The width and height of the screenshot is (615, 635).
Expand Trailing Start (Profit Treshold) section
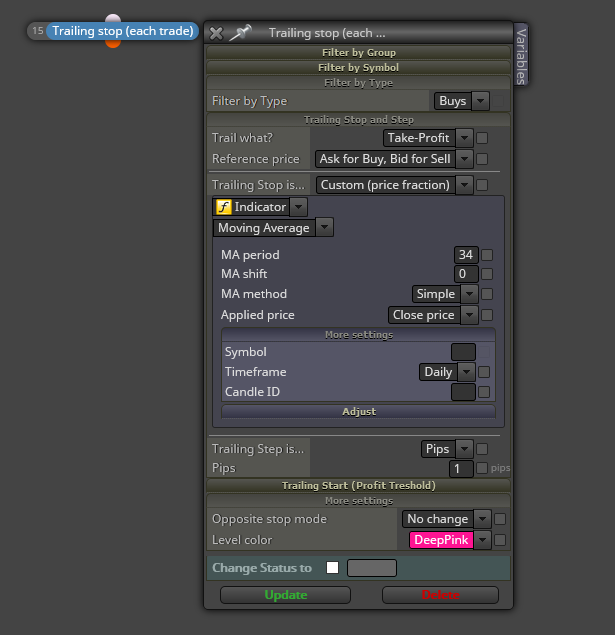click(358, 486)
